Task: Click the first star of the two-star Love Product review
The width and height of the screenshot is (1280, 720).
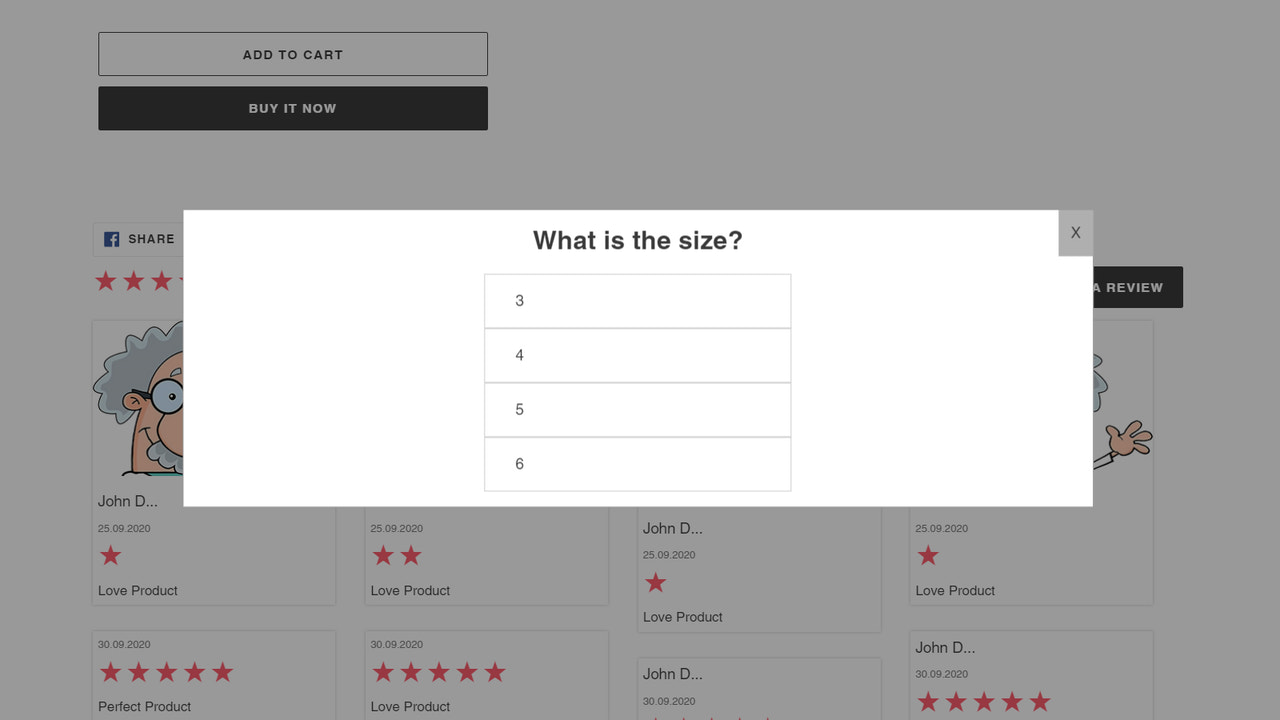Action: tap(383, 555)
